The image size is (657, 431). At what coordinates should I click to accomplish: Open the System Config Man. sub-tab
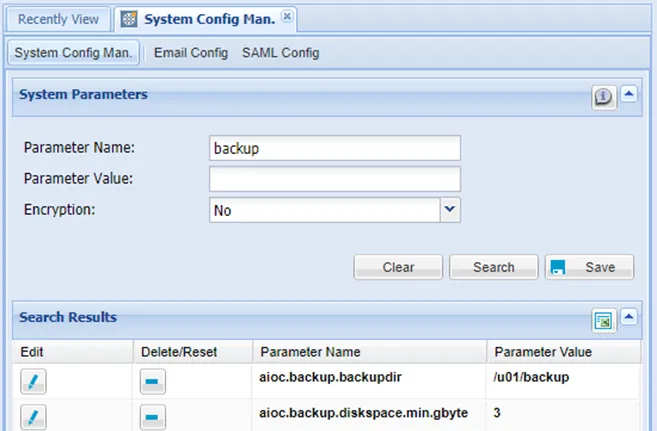click(73, 53)
